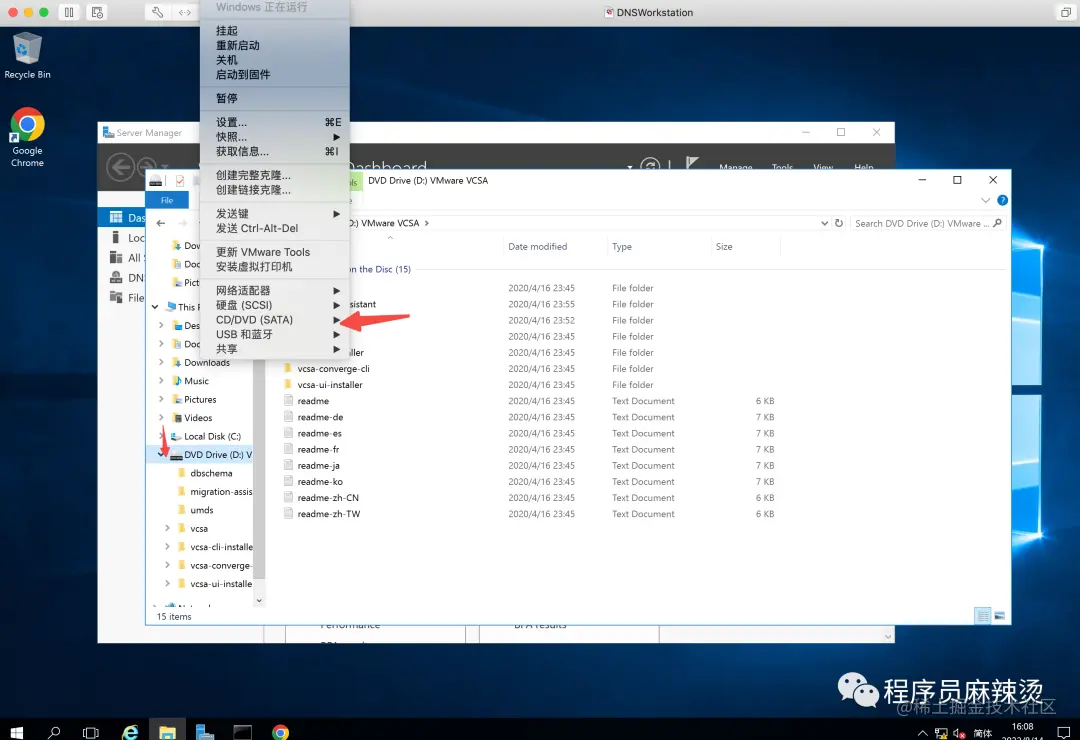Open Server Manager from the taskbar
The width and height of the screenshot is (1080, 740).
point(205,732)
